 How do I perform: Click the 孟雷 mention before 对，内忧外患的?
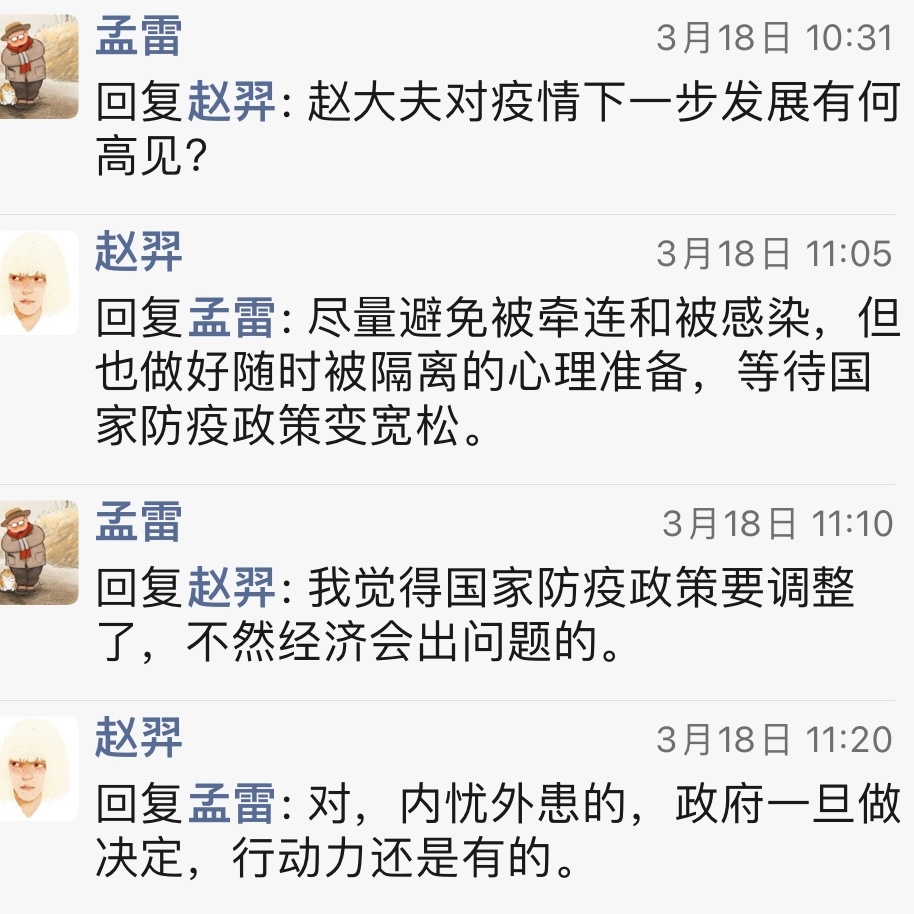point(231,805)
